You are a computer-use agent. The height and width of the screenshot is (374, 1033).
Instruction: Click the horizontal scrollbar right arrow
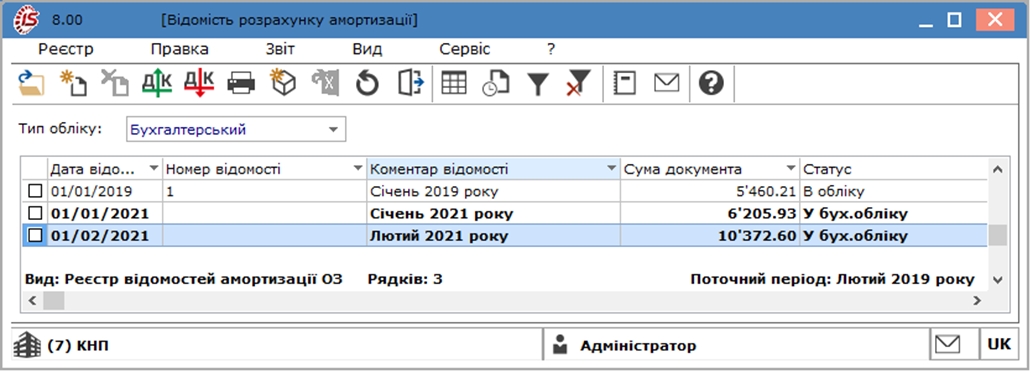(x=978, y=300)
